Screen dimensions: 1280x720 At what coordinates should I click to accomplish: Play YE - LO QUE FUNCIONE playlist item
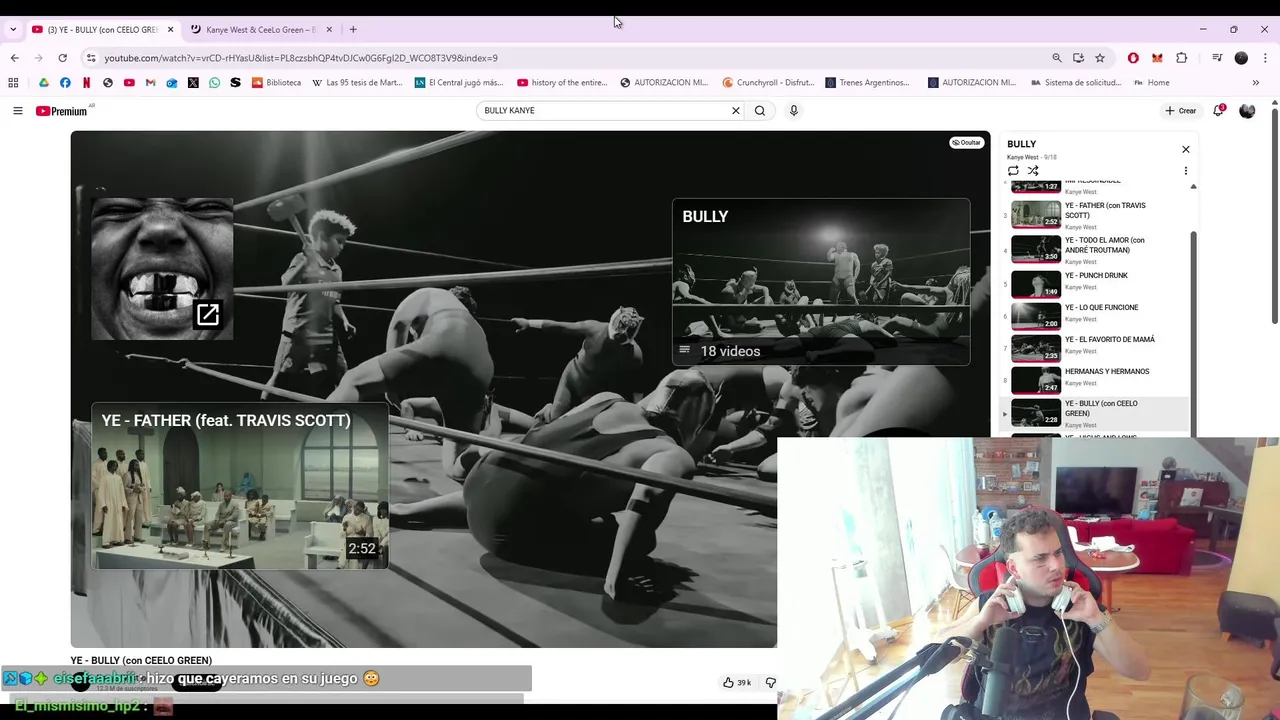[1095, 315]
